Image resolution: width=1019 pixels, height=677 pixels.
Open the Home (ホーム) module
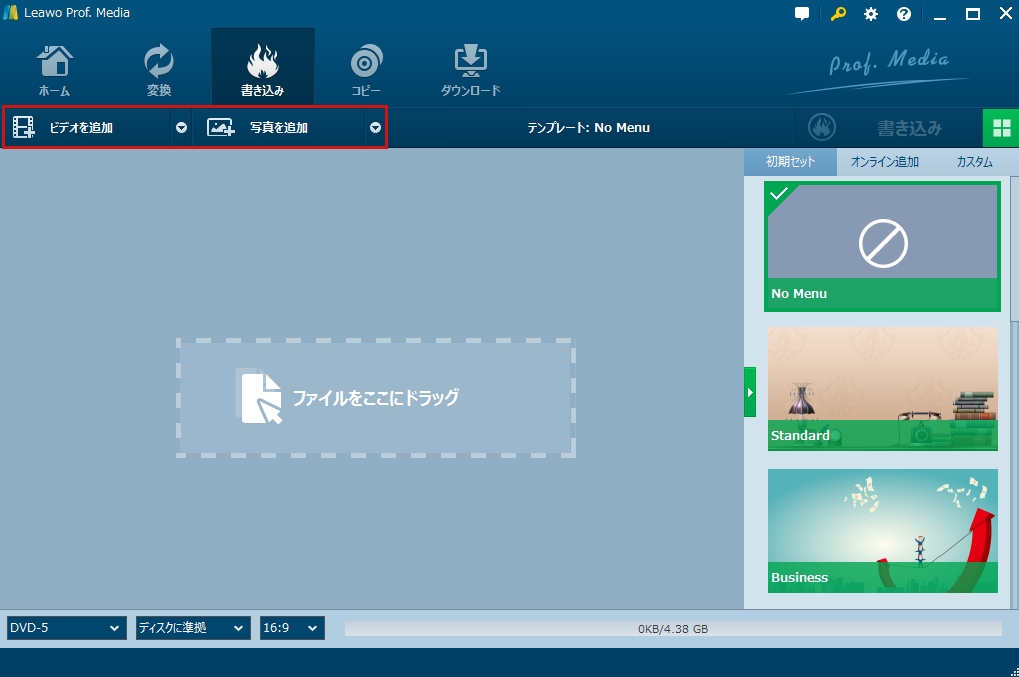pyautogui.click(x=54, y=70)
